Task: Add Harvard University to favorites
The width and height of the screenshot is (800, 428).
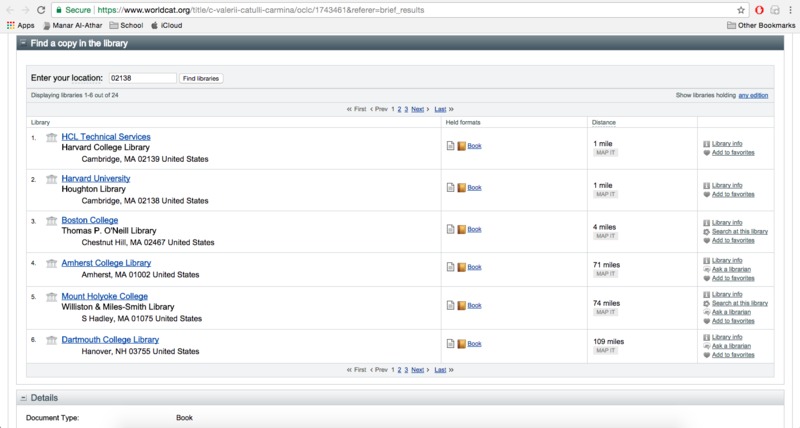Action: [x=733, y=194]
